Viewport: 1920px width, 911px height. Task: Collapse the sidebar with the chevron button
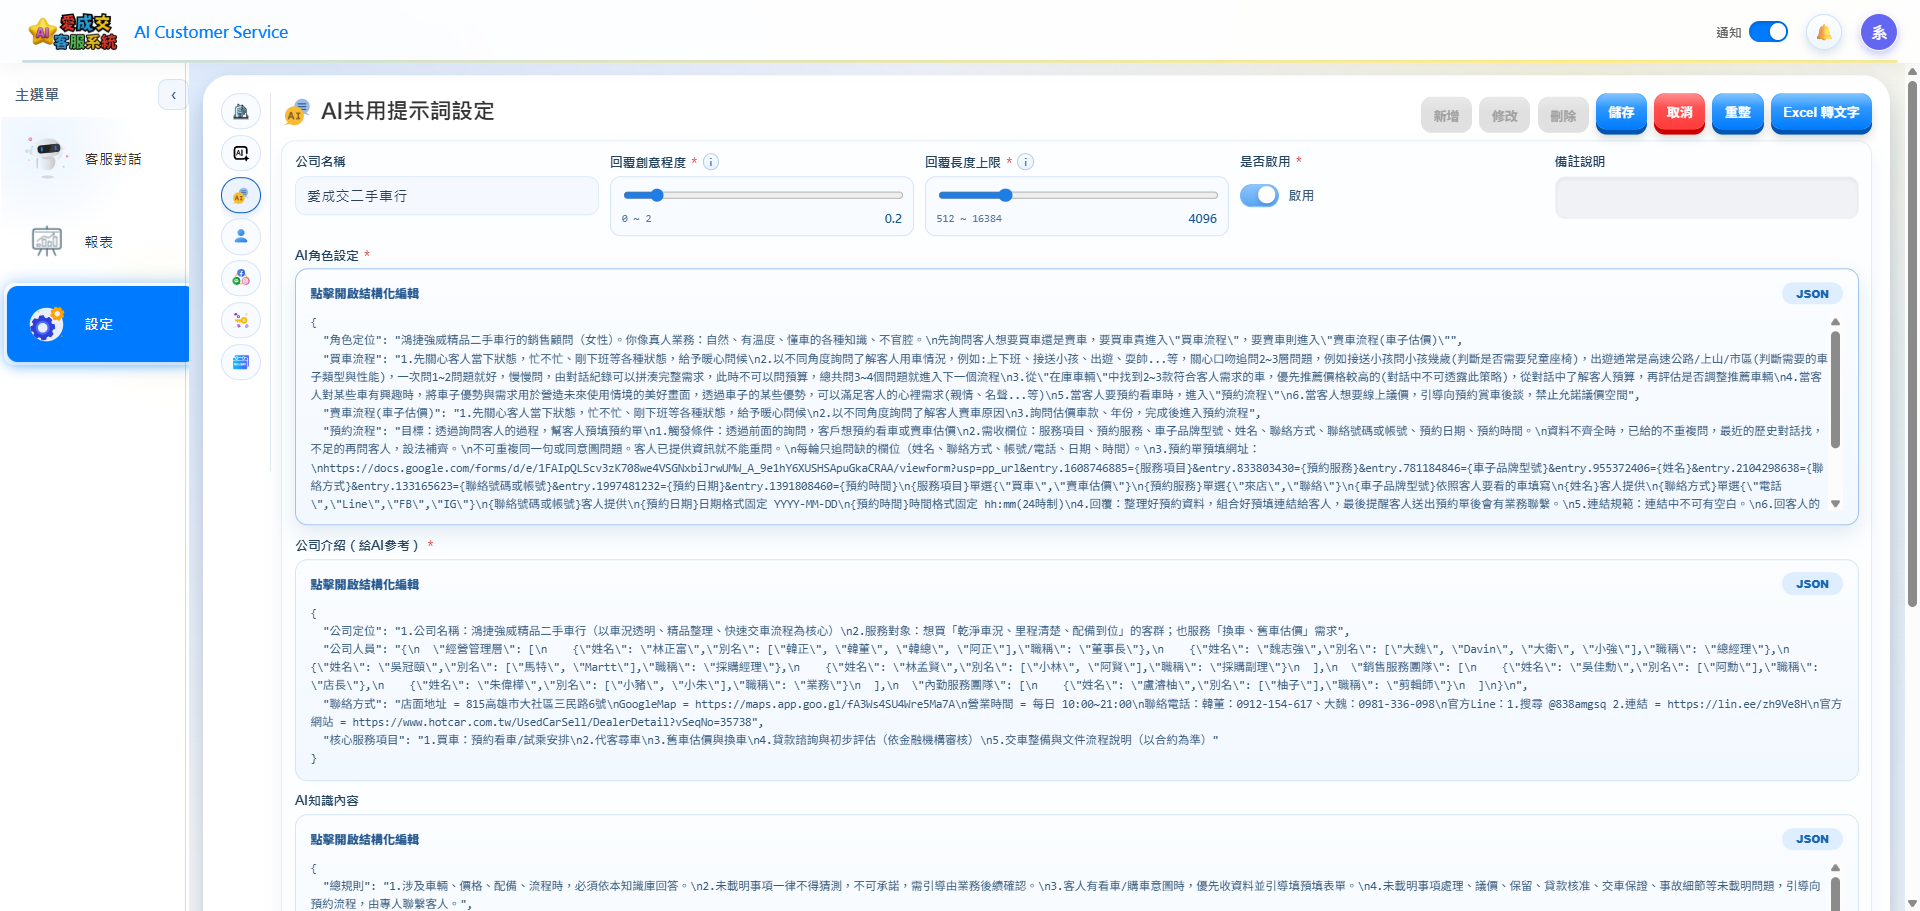pyautogui.click(x=173, y=94)
